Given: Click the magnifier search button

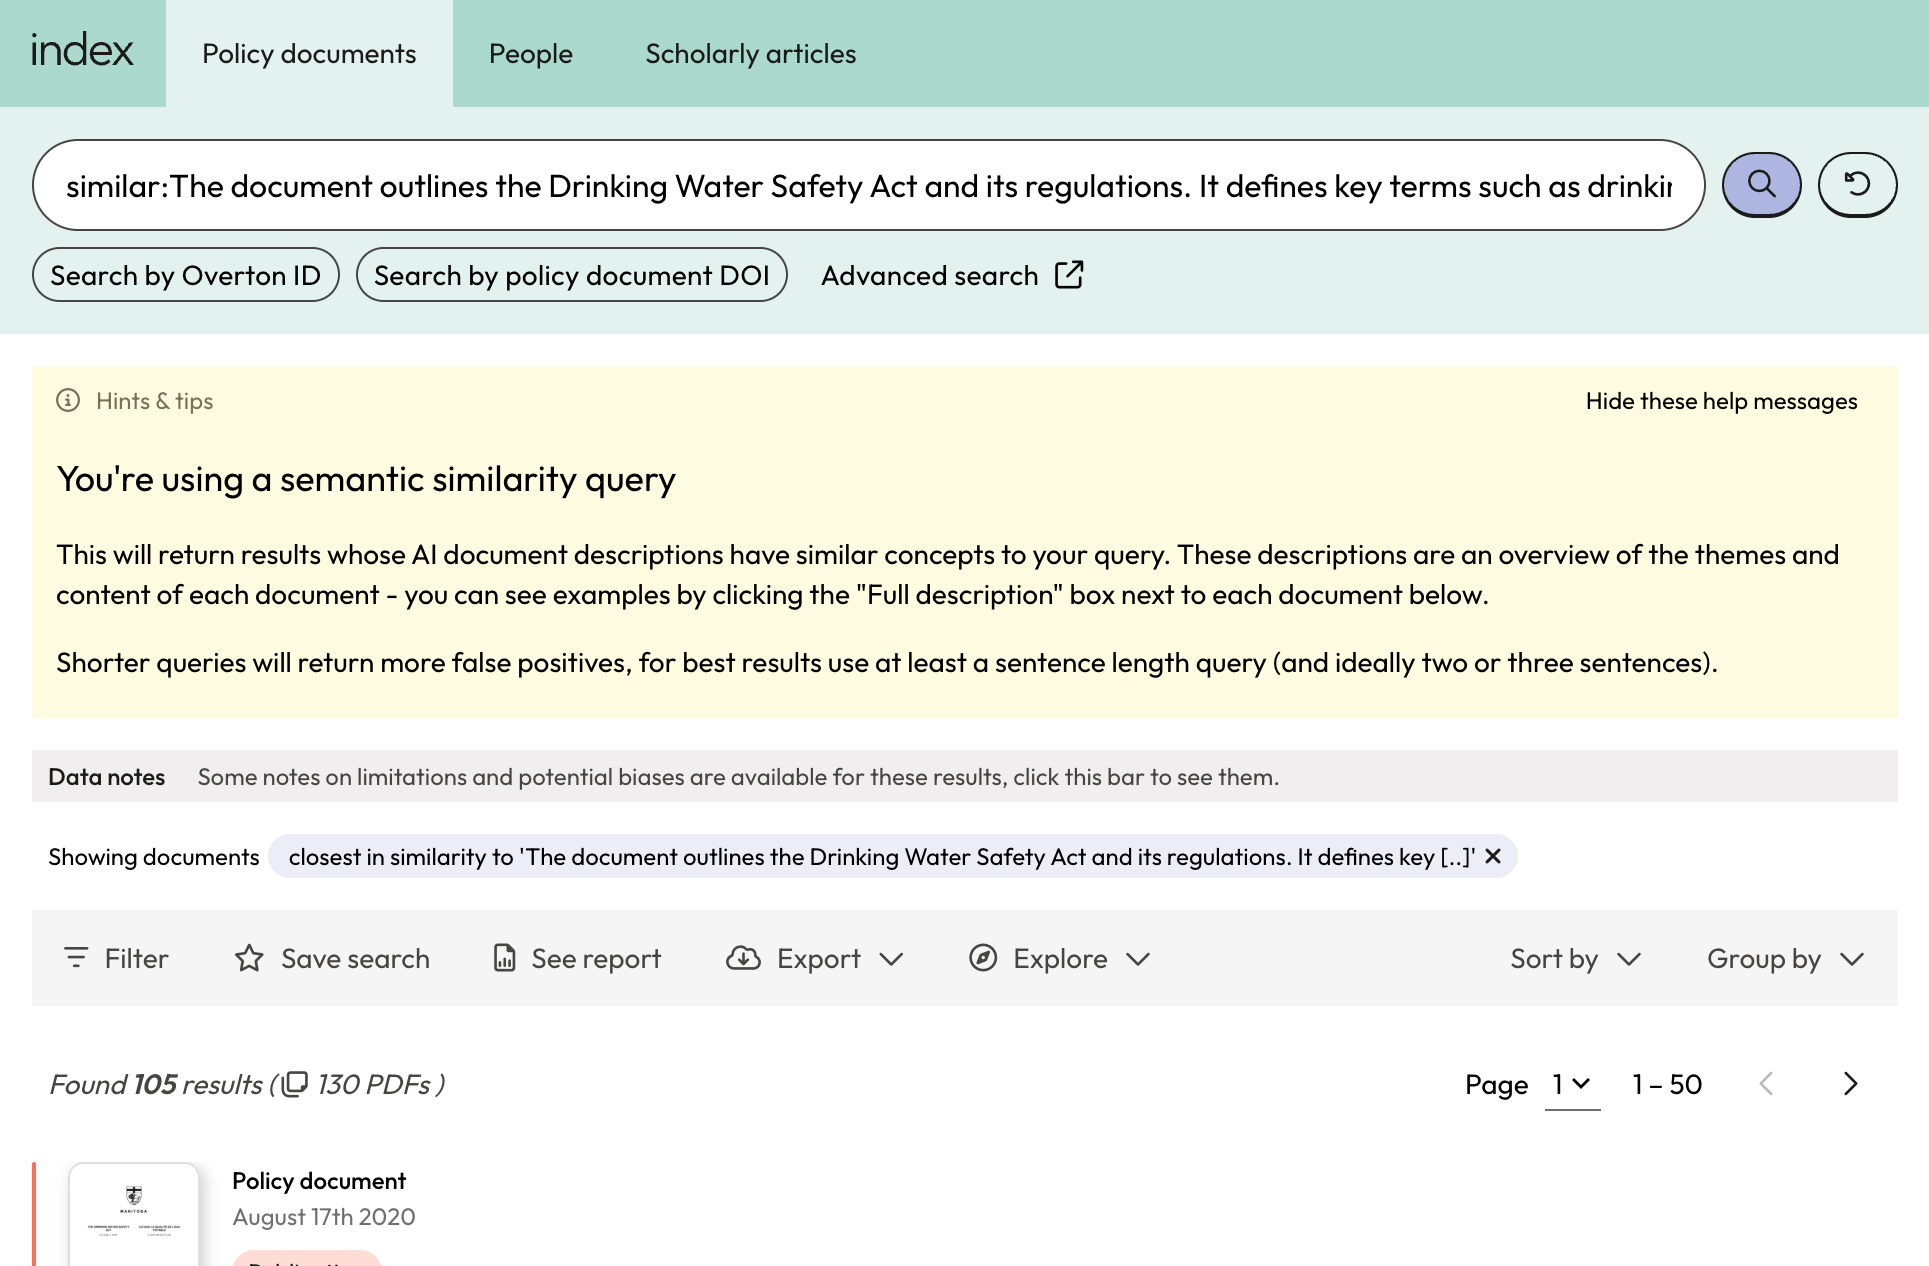Looking at the screenshot, I should click(x=1761, y=185).
